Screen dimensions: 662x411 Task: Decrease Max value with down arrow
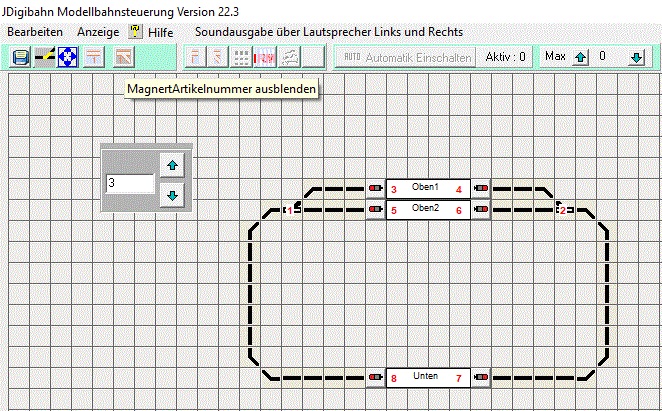click(637, 57)
